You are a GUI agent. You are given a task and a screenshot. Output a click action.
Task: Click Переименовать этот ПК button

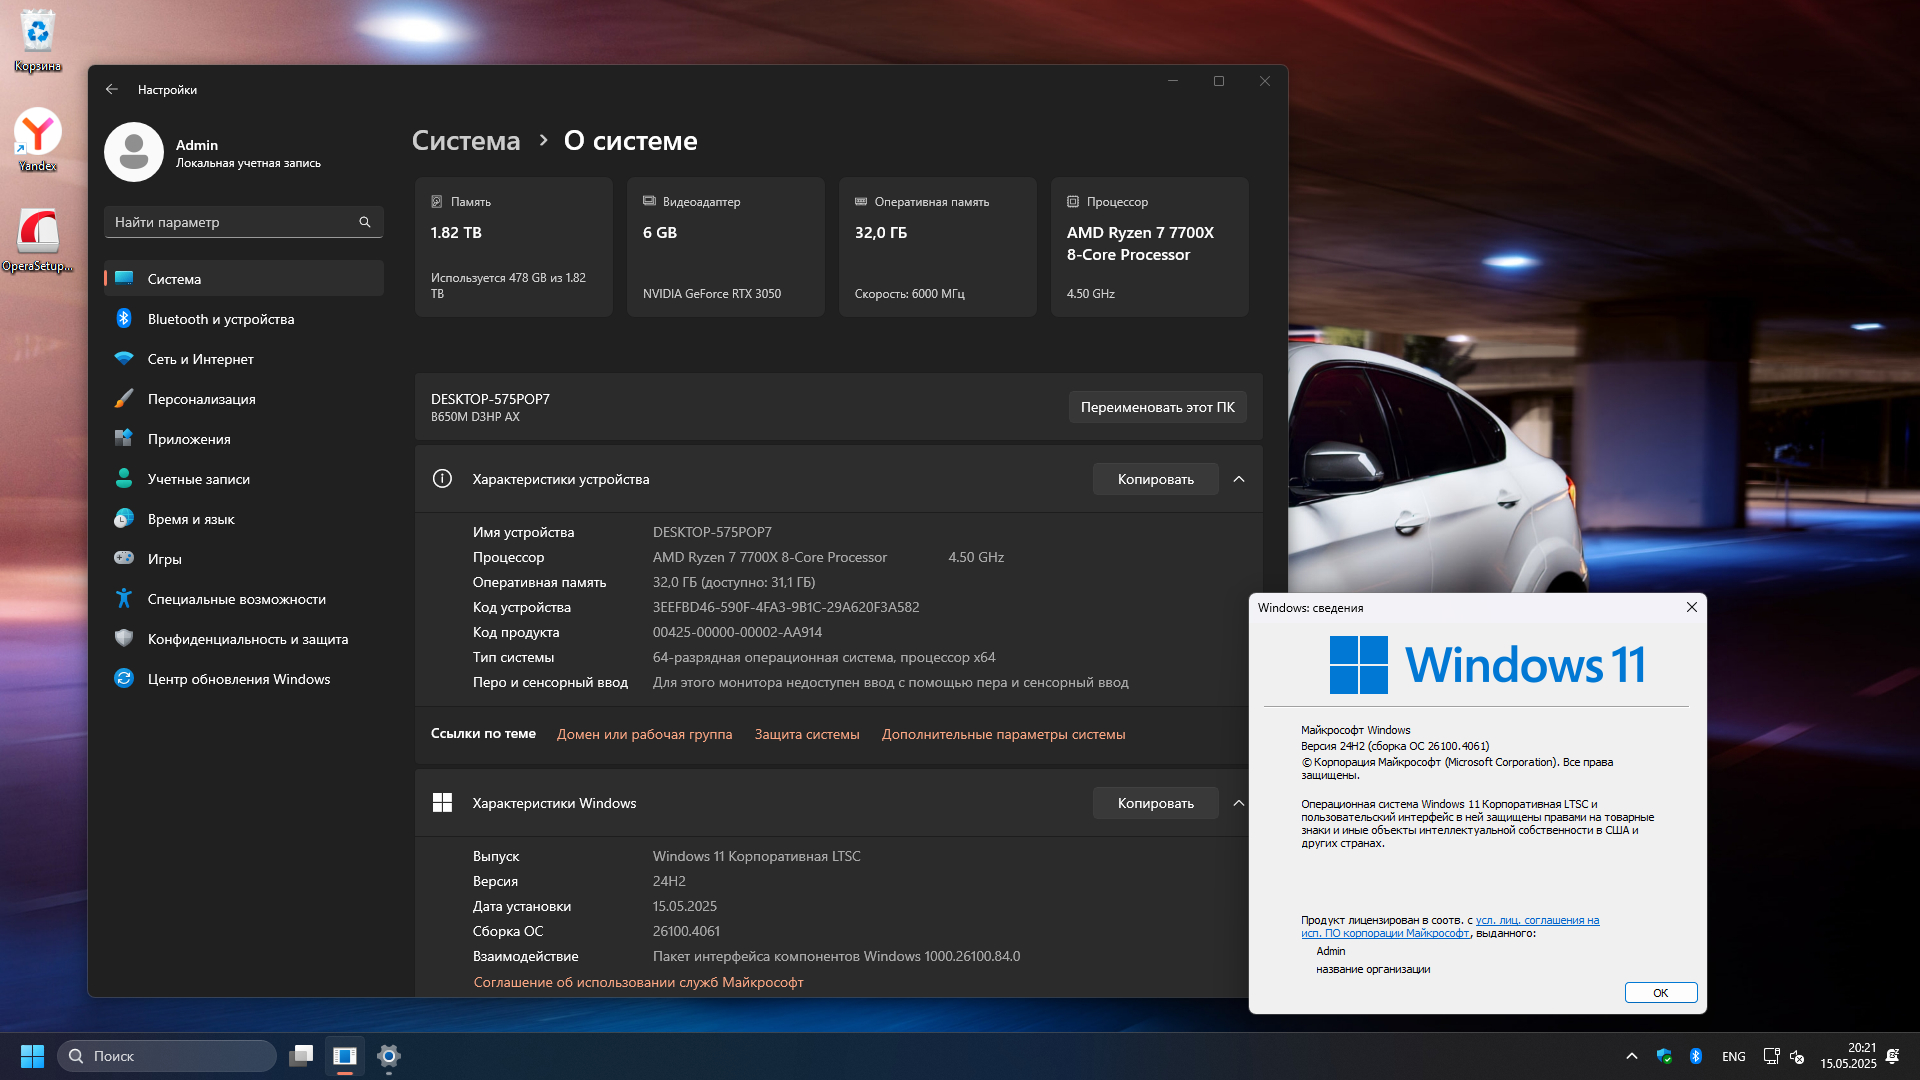[x=1157, y=407]
